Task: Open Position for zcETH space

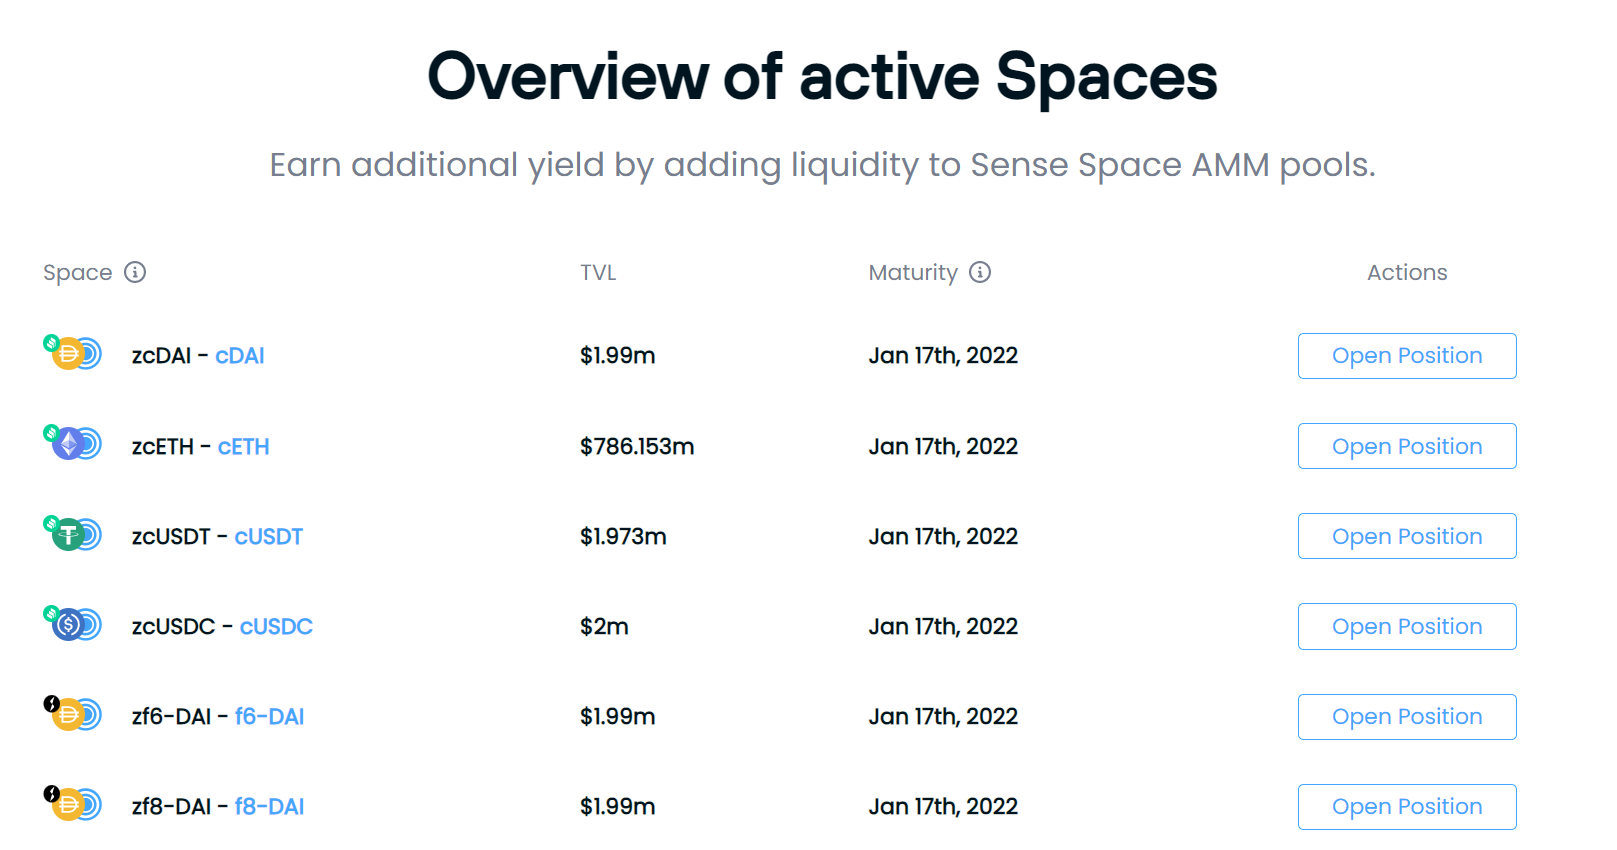Action: click(x=1407, y=446)
